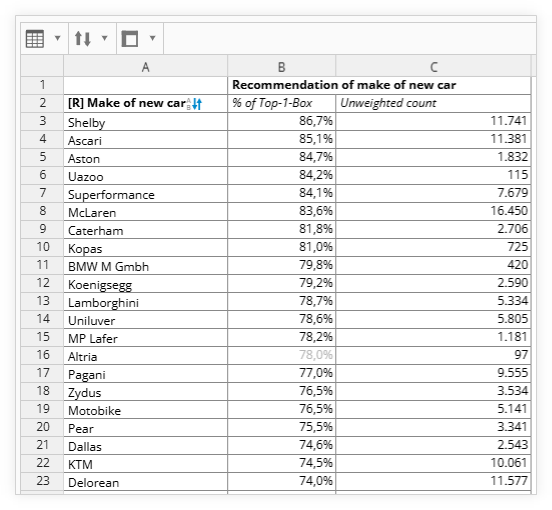Select column B header
This screenshot has width=552, height=510.
(x=281, y=67)
